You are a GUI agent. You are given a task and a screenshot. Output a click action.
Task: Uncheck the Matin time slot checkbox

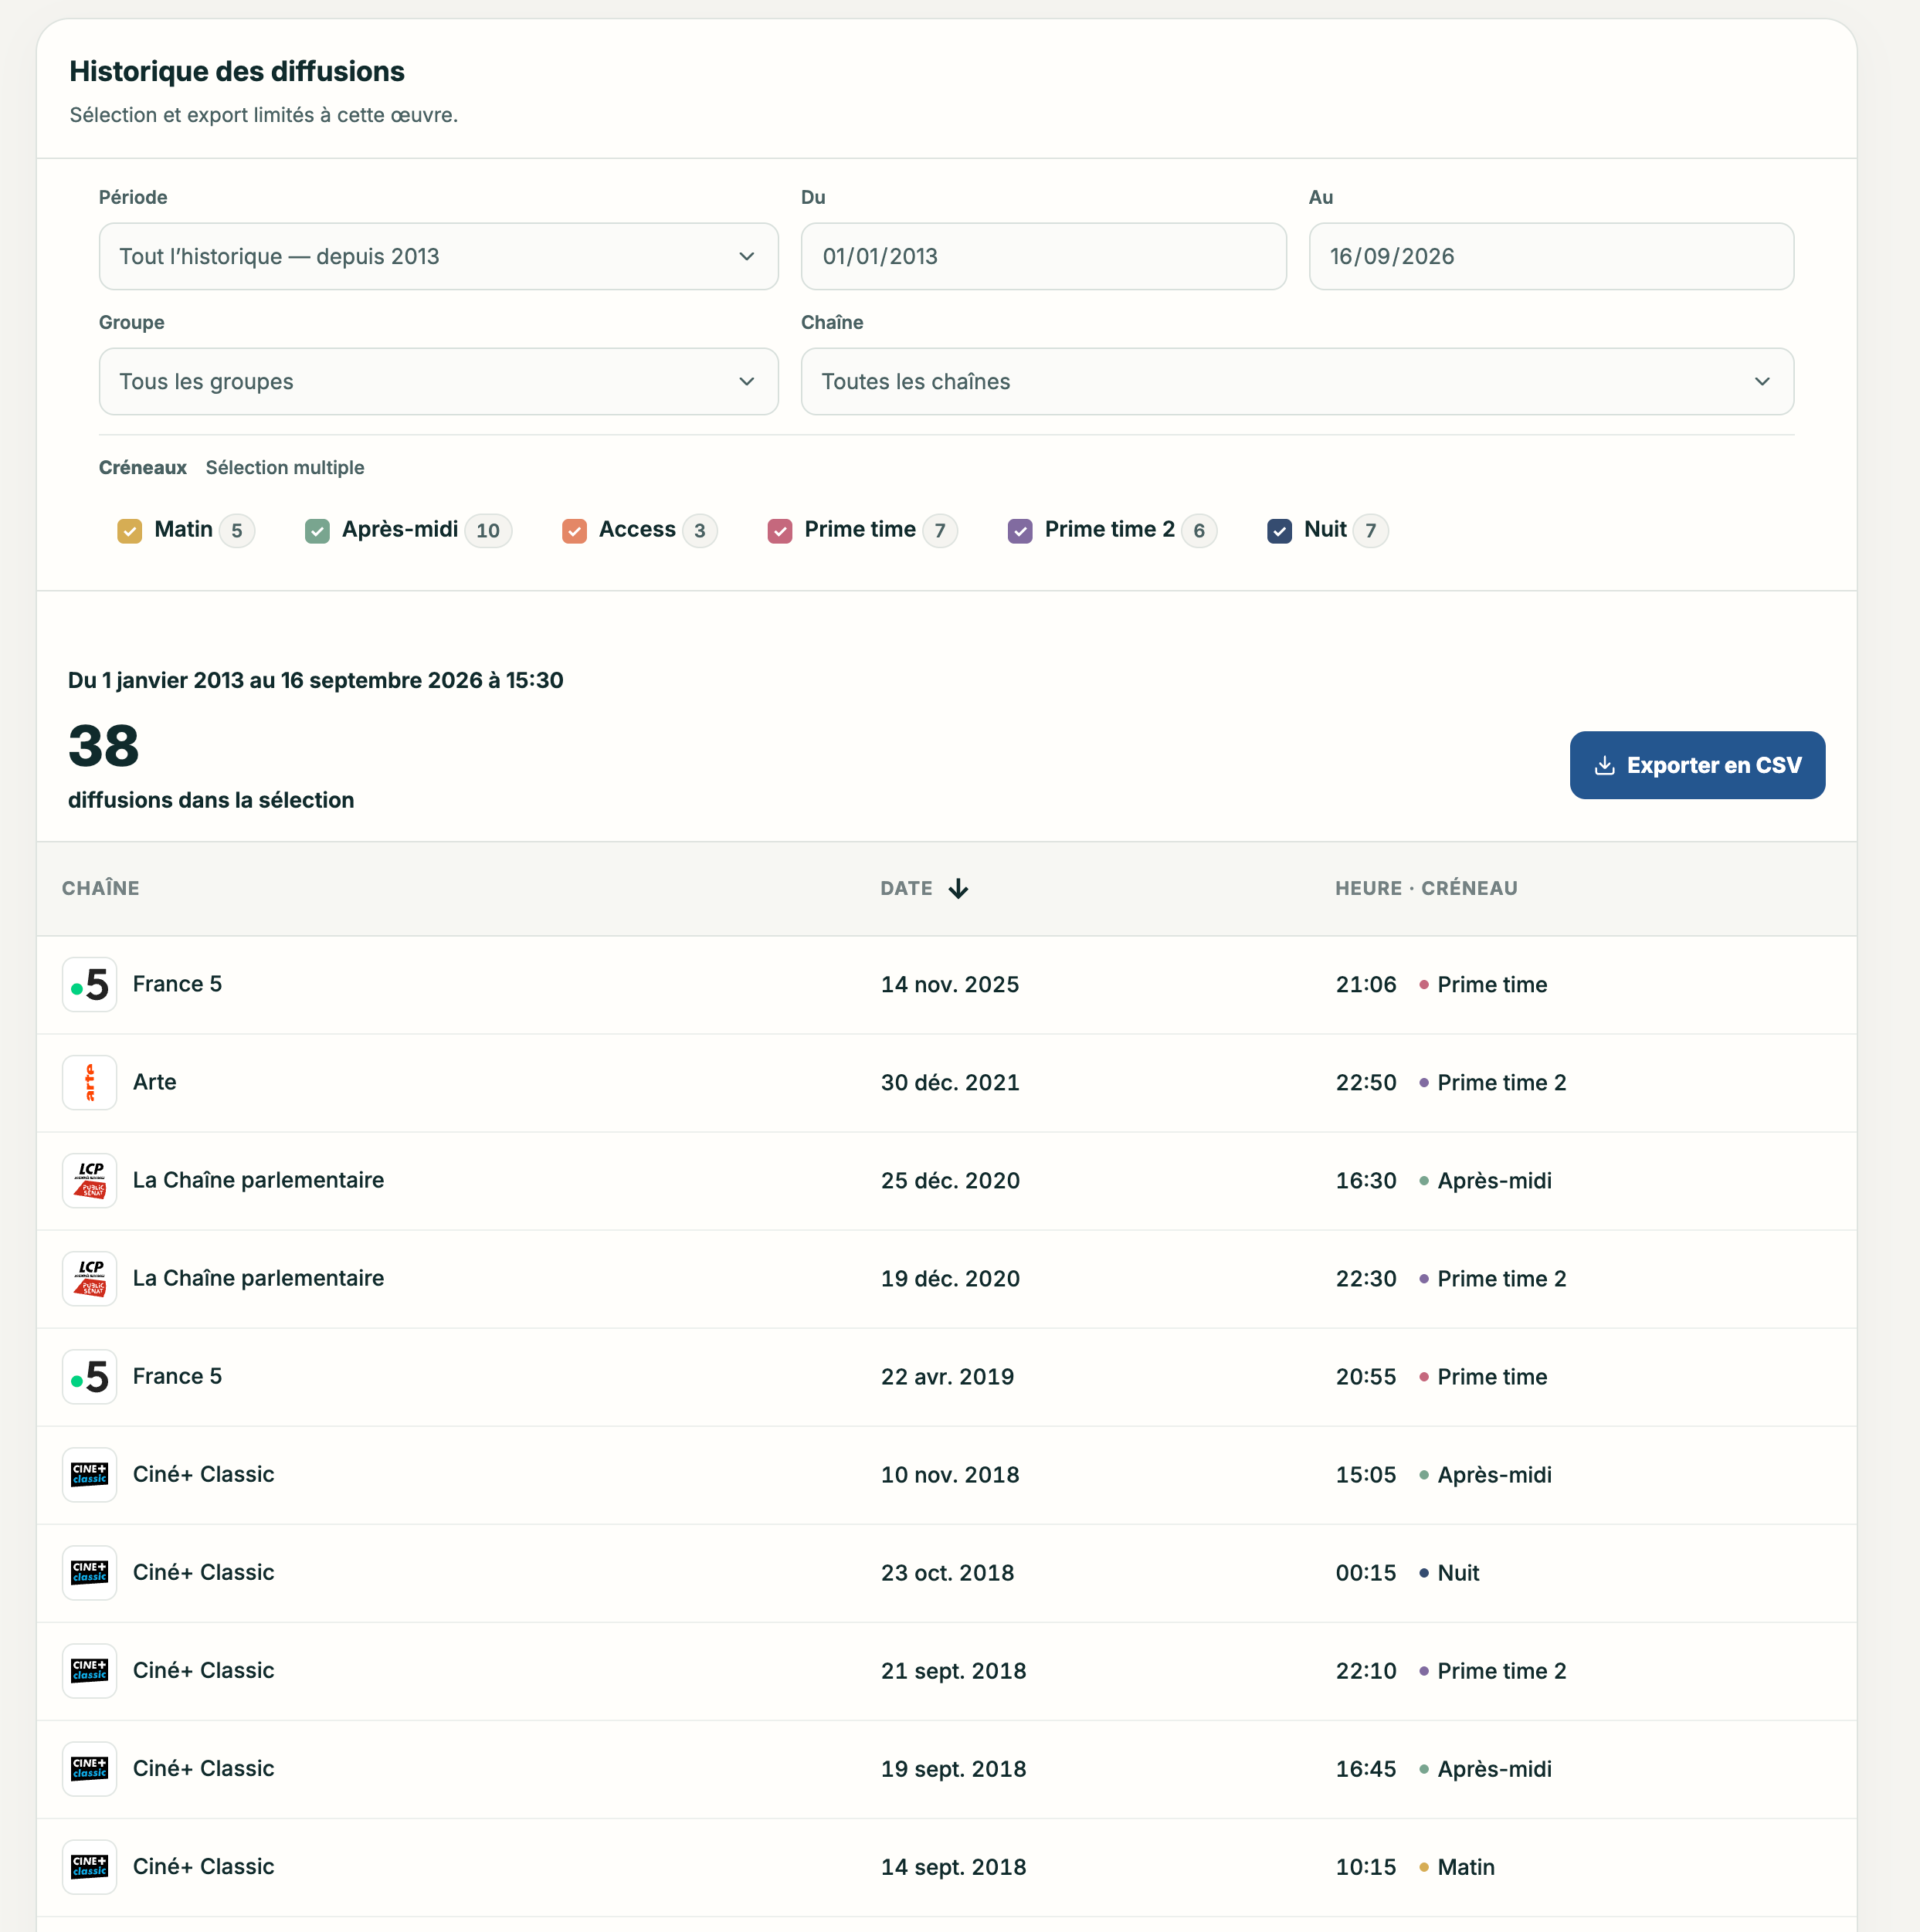tap(129, 531)
